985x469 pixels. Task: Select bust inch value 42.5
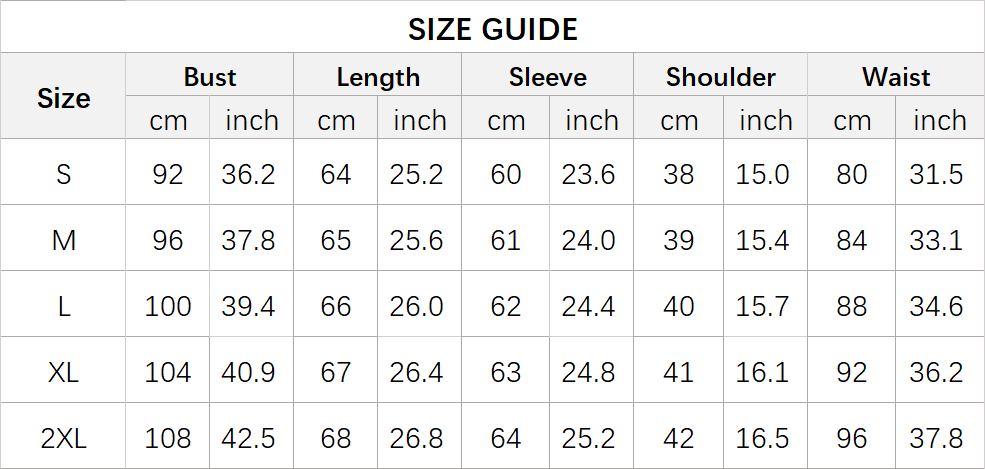click(248, 438)
